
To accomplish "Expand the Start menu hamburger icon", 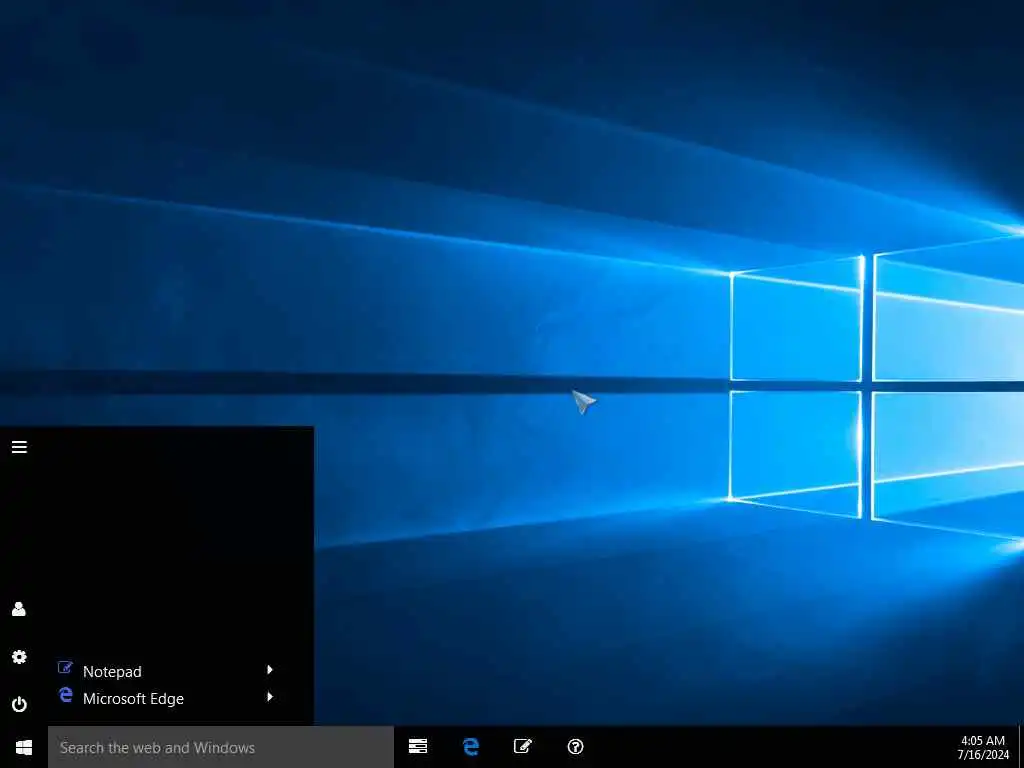I will tap(19, 447).
